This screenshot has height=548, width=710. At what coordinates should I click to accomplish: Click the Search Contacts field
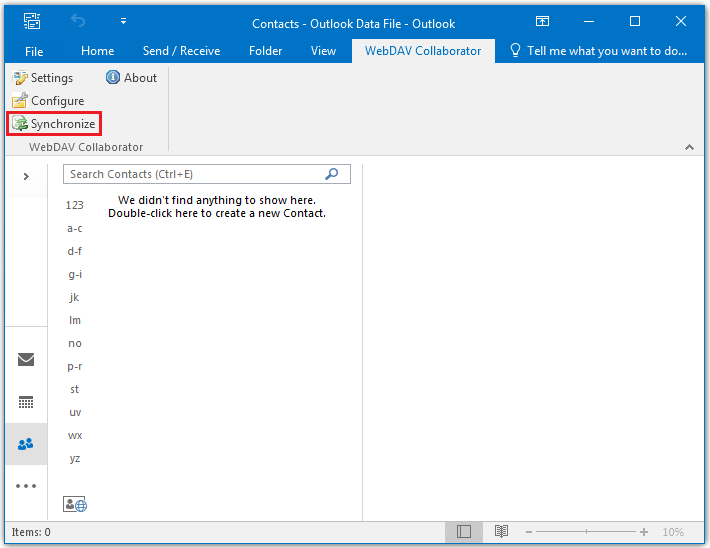point(206,174)
